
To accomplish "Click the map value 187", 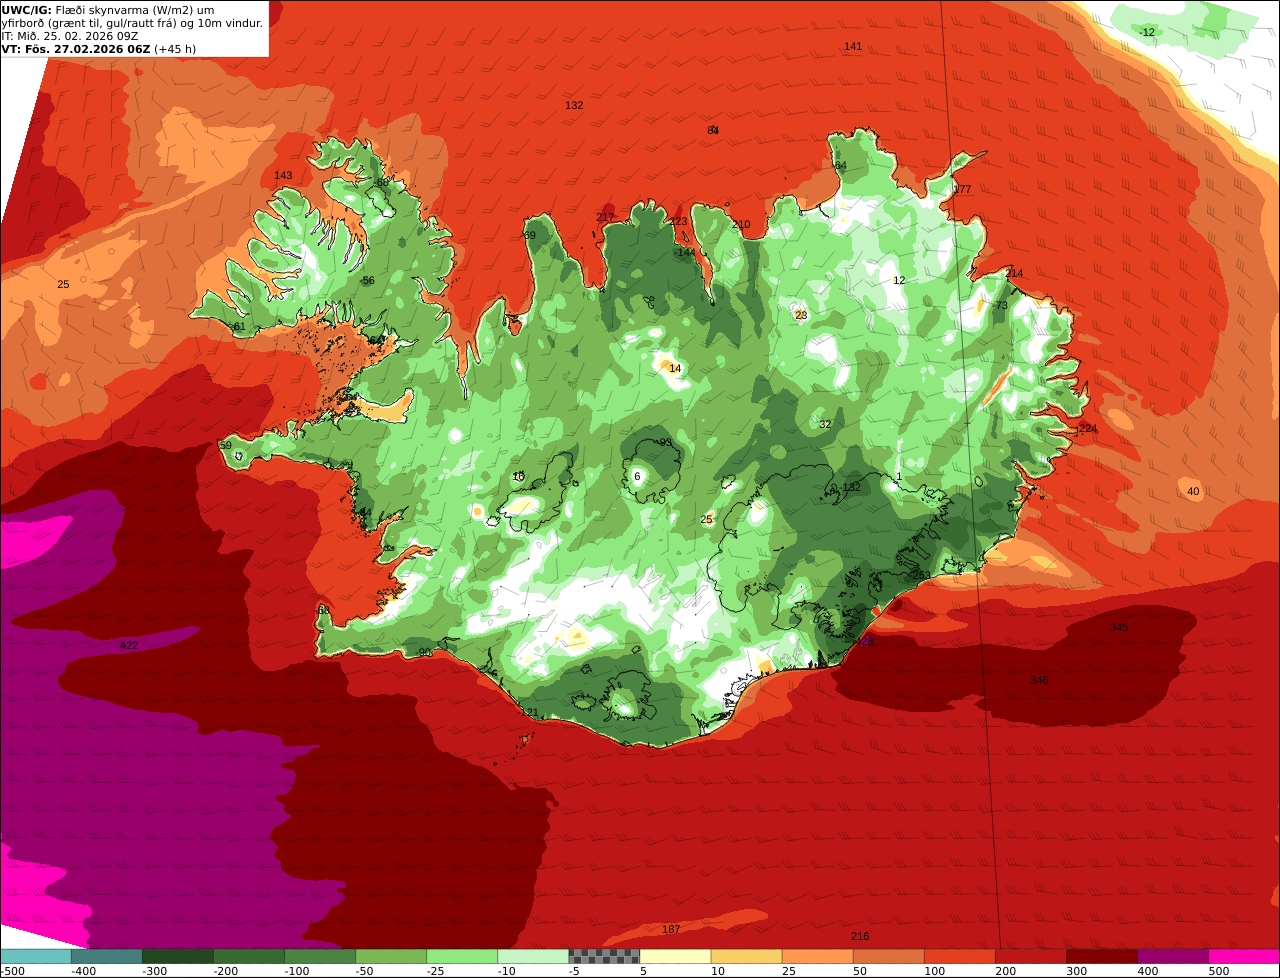I will (x=671, y=930).
